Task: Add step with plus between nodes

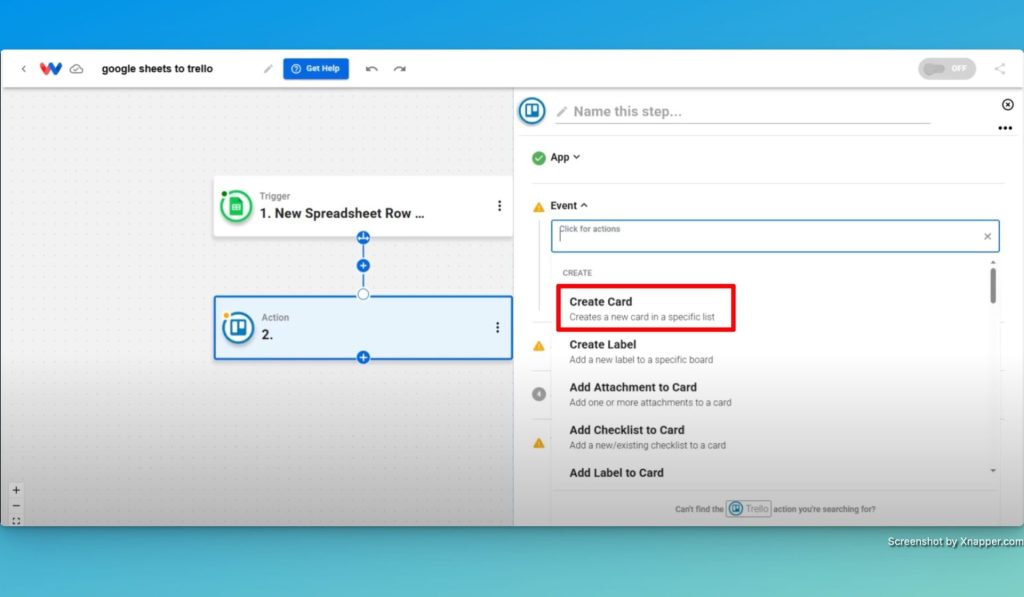Action: pyautogui.click(x=363, y=266)
